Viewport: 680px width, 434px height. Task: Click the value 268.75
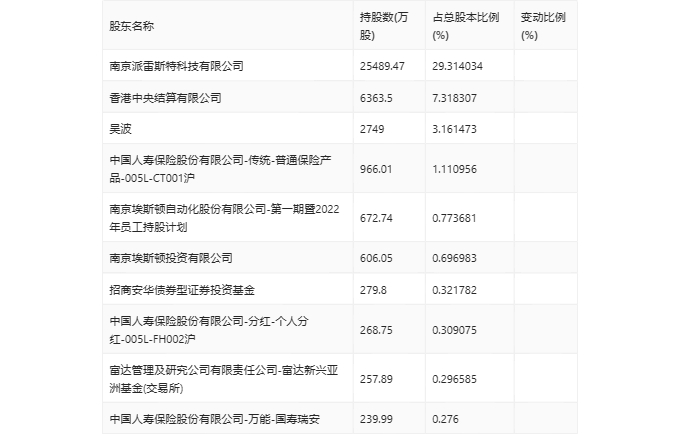pyautogui.click(x=376, y=330)
